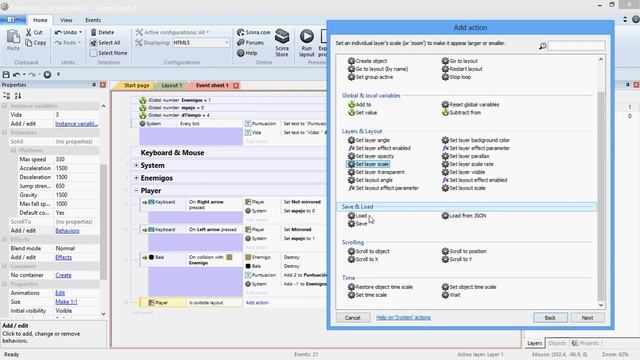This screenshot has width=640, height=360.
Task: Open Help on System actions link
Action: coord(403,318)
